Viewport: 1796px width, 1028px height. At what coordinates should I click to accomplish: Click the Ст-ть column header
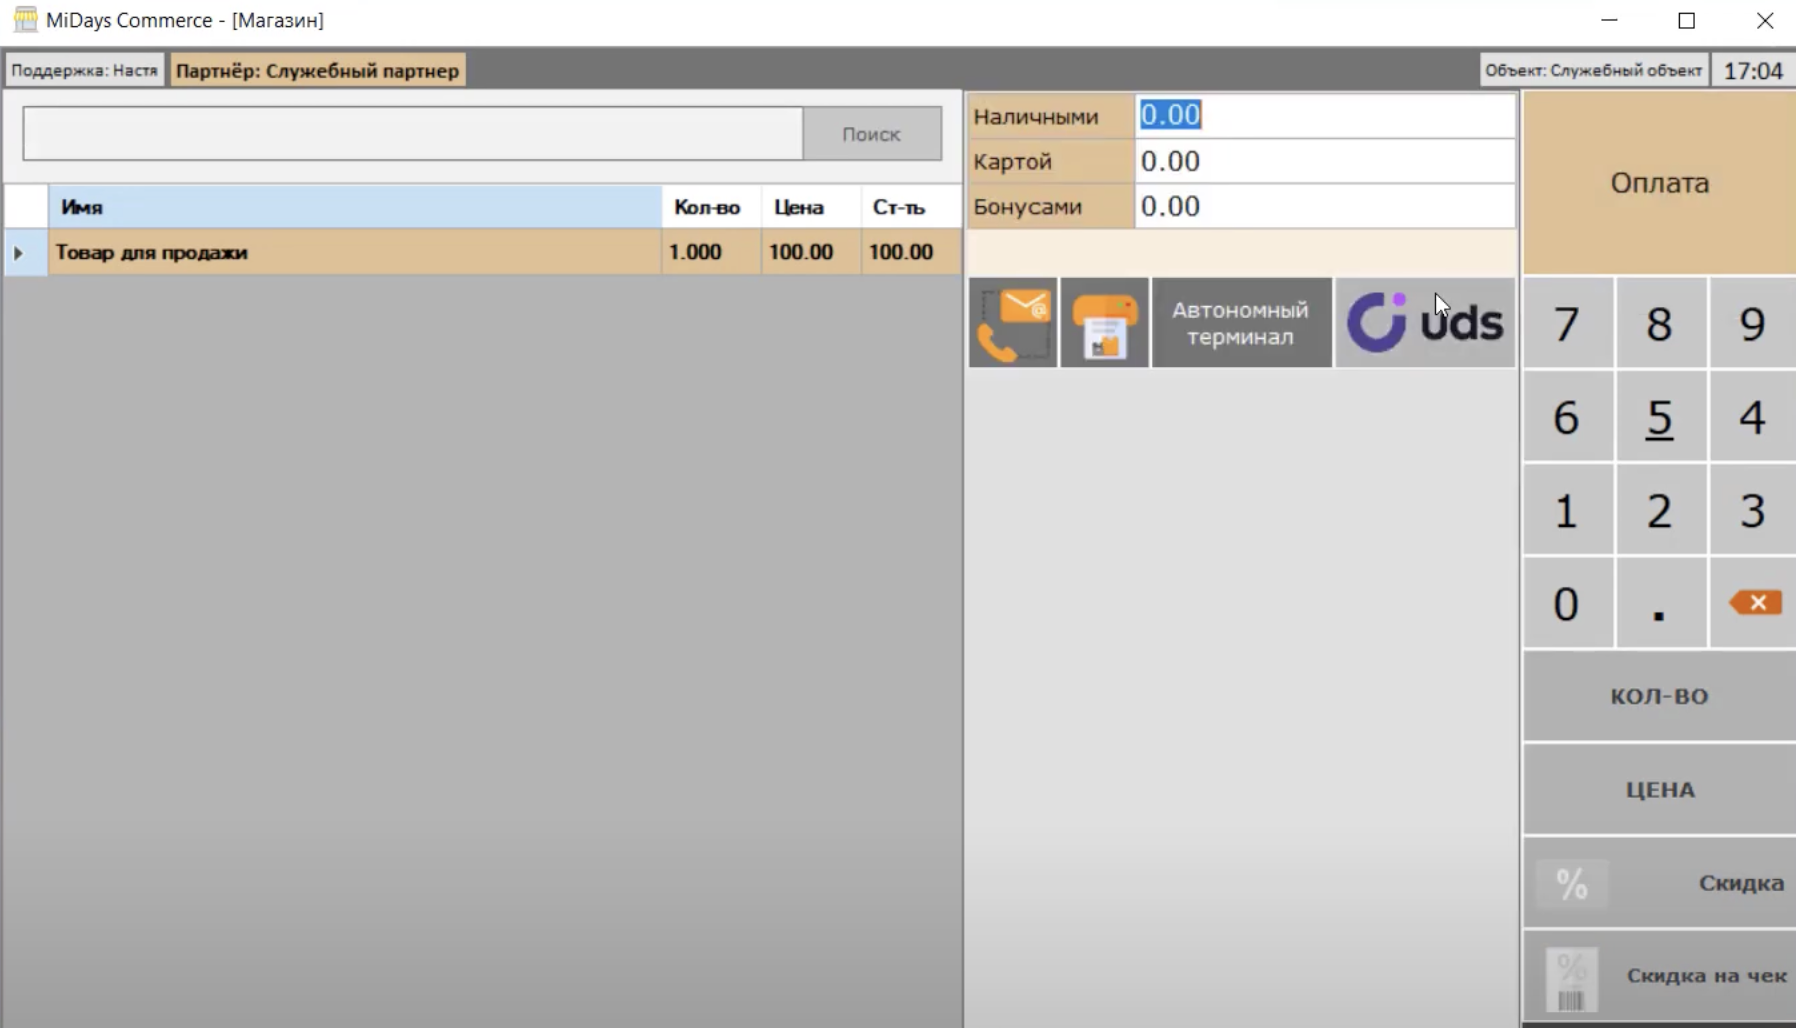pos(911,207)
